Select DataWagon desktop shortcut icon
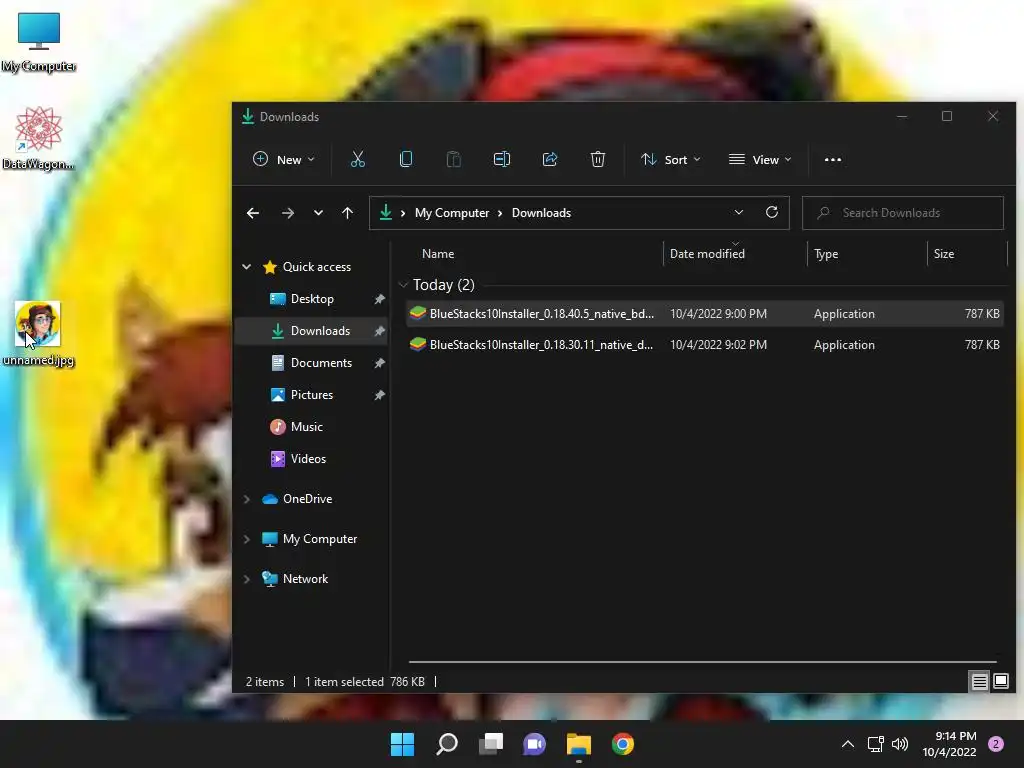Screen dimensions: 1024x768 coord(39,138)
